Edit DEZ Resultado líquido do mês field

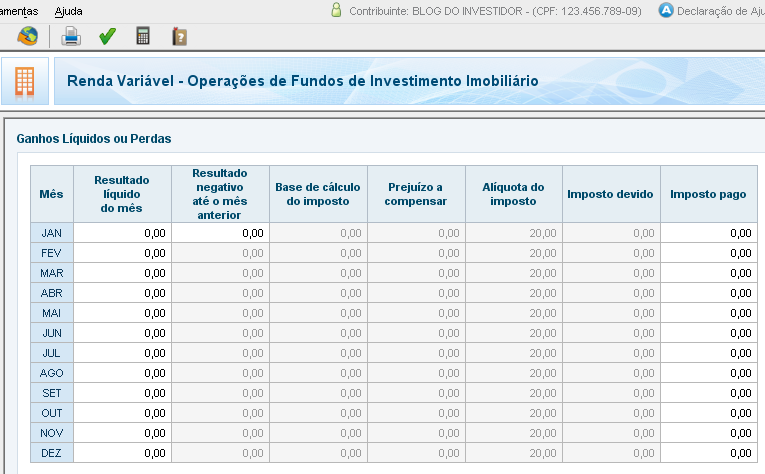(122, 453)
